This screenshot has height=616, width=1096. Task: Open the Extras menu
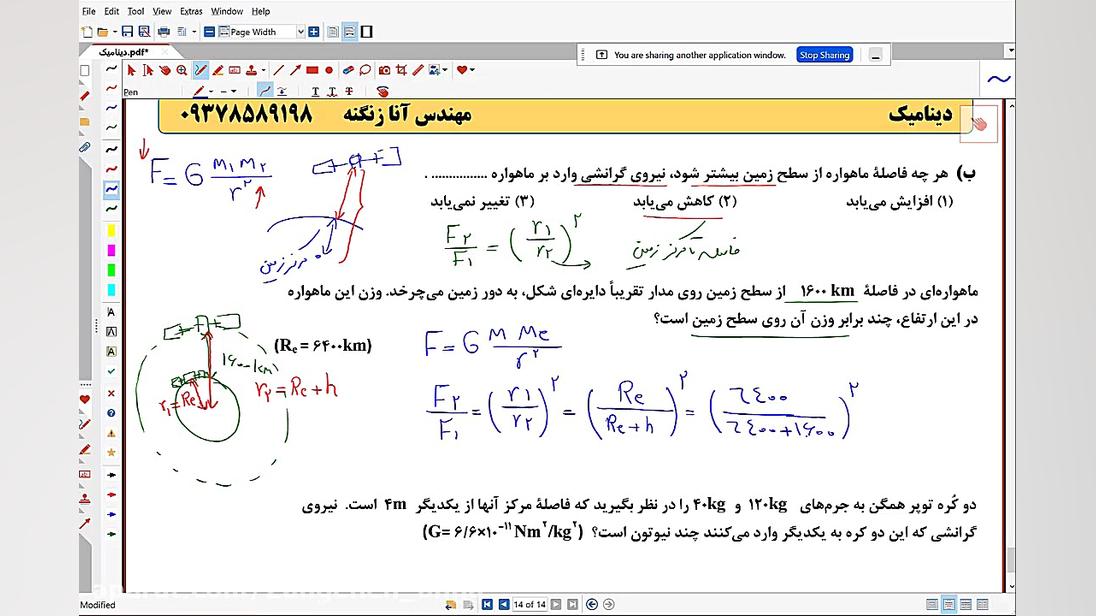click(x=191, y=11)
